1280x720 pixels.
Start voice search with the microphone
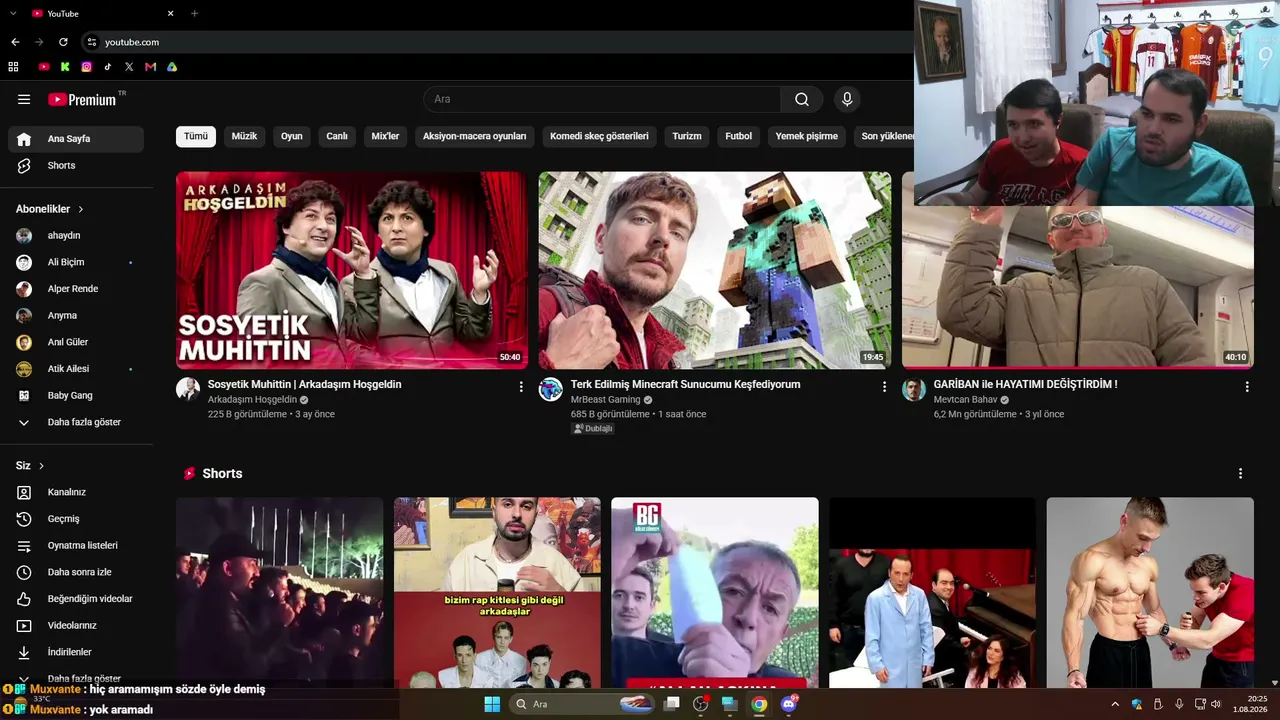(847, 99)
